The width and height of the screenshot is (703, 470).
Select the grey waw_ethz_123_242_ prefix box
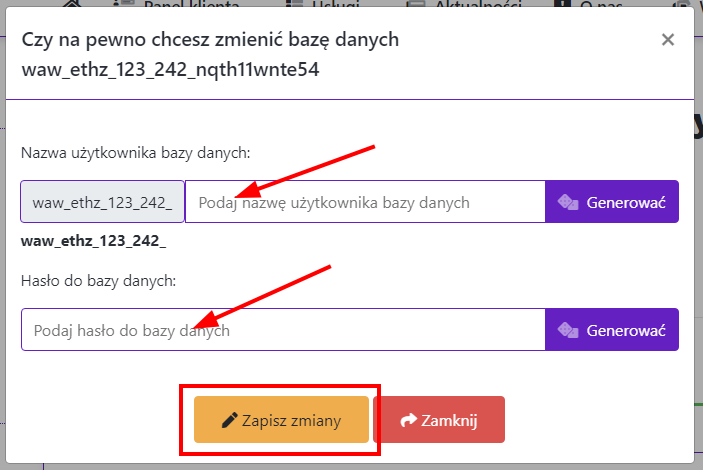coord(102,202)
